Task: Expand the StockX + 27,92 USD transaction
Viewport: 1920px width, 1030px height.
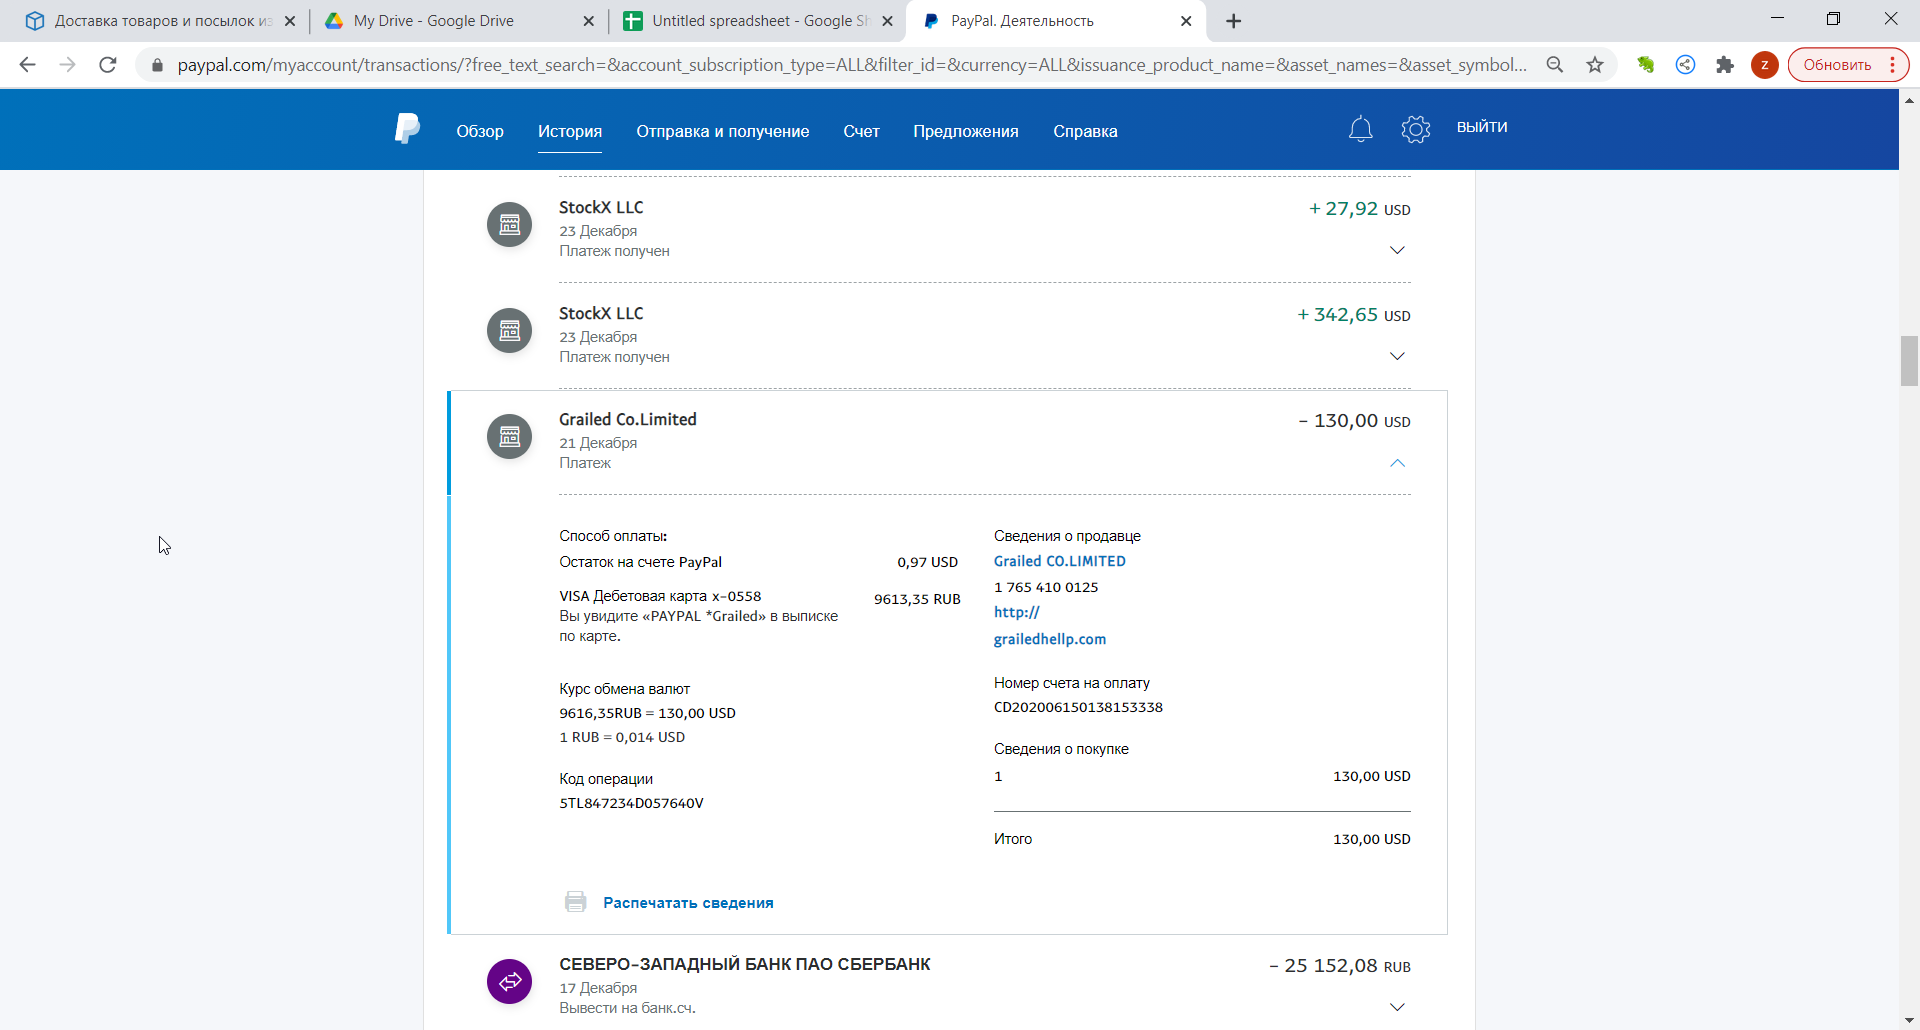Action: 1397,250
